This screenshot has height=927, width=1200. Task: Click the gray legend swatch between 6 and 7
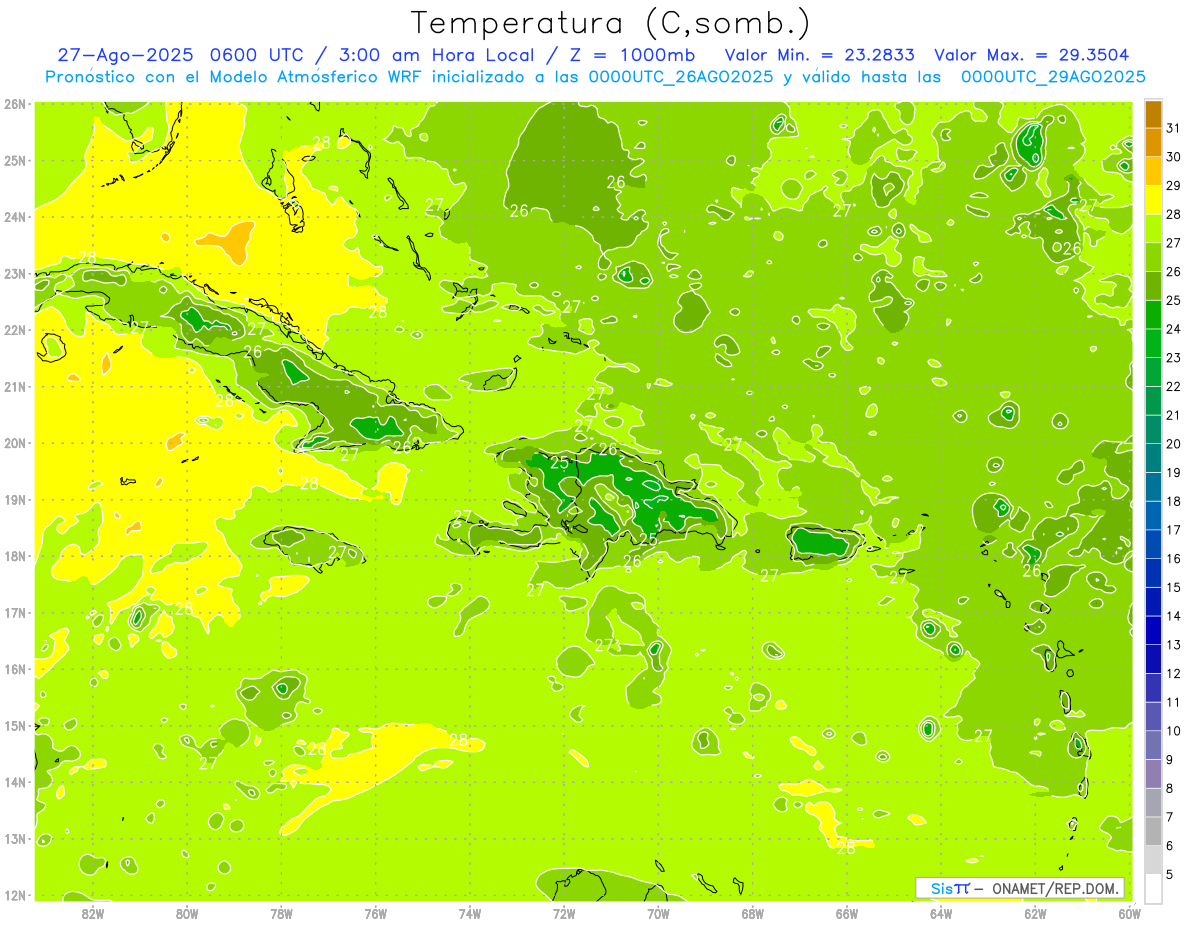tap(1153, 830)
